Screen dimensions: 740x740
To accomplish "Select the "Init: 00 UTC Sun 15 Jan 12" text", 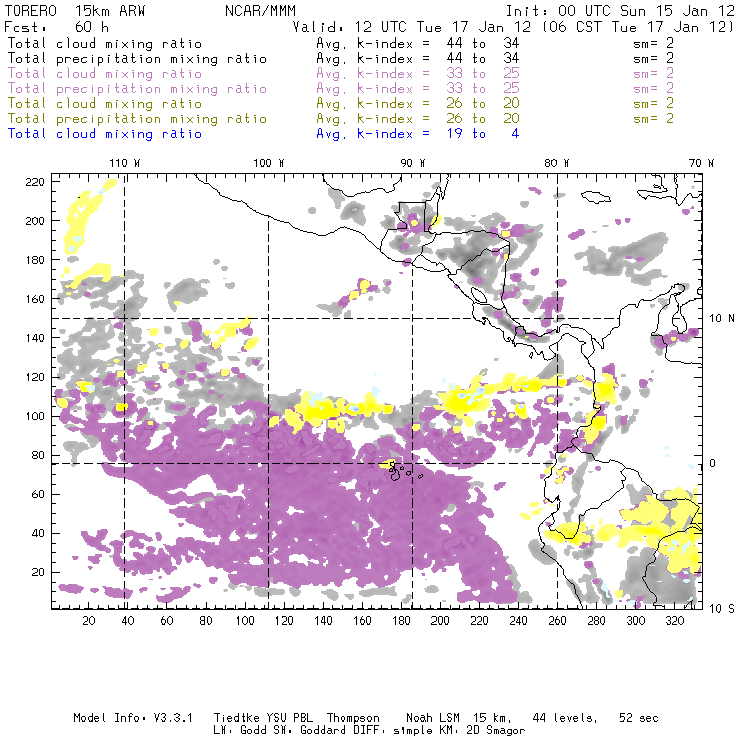I will click(620, 11).
